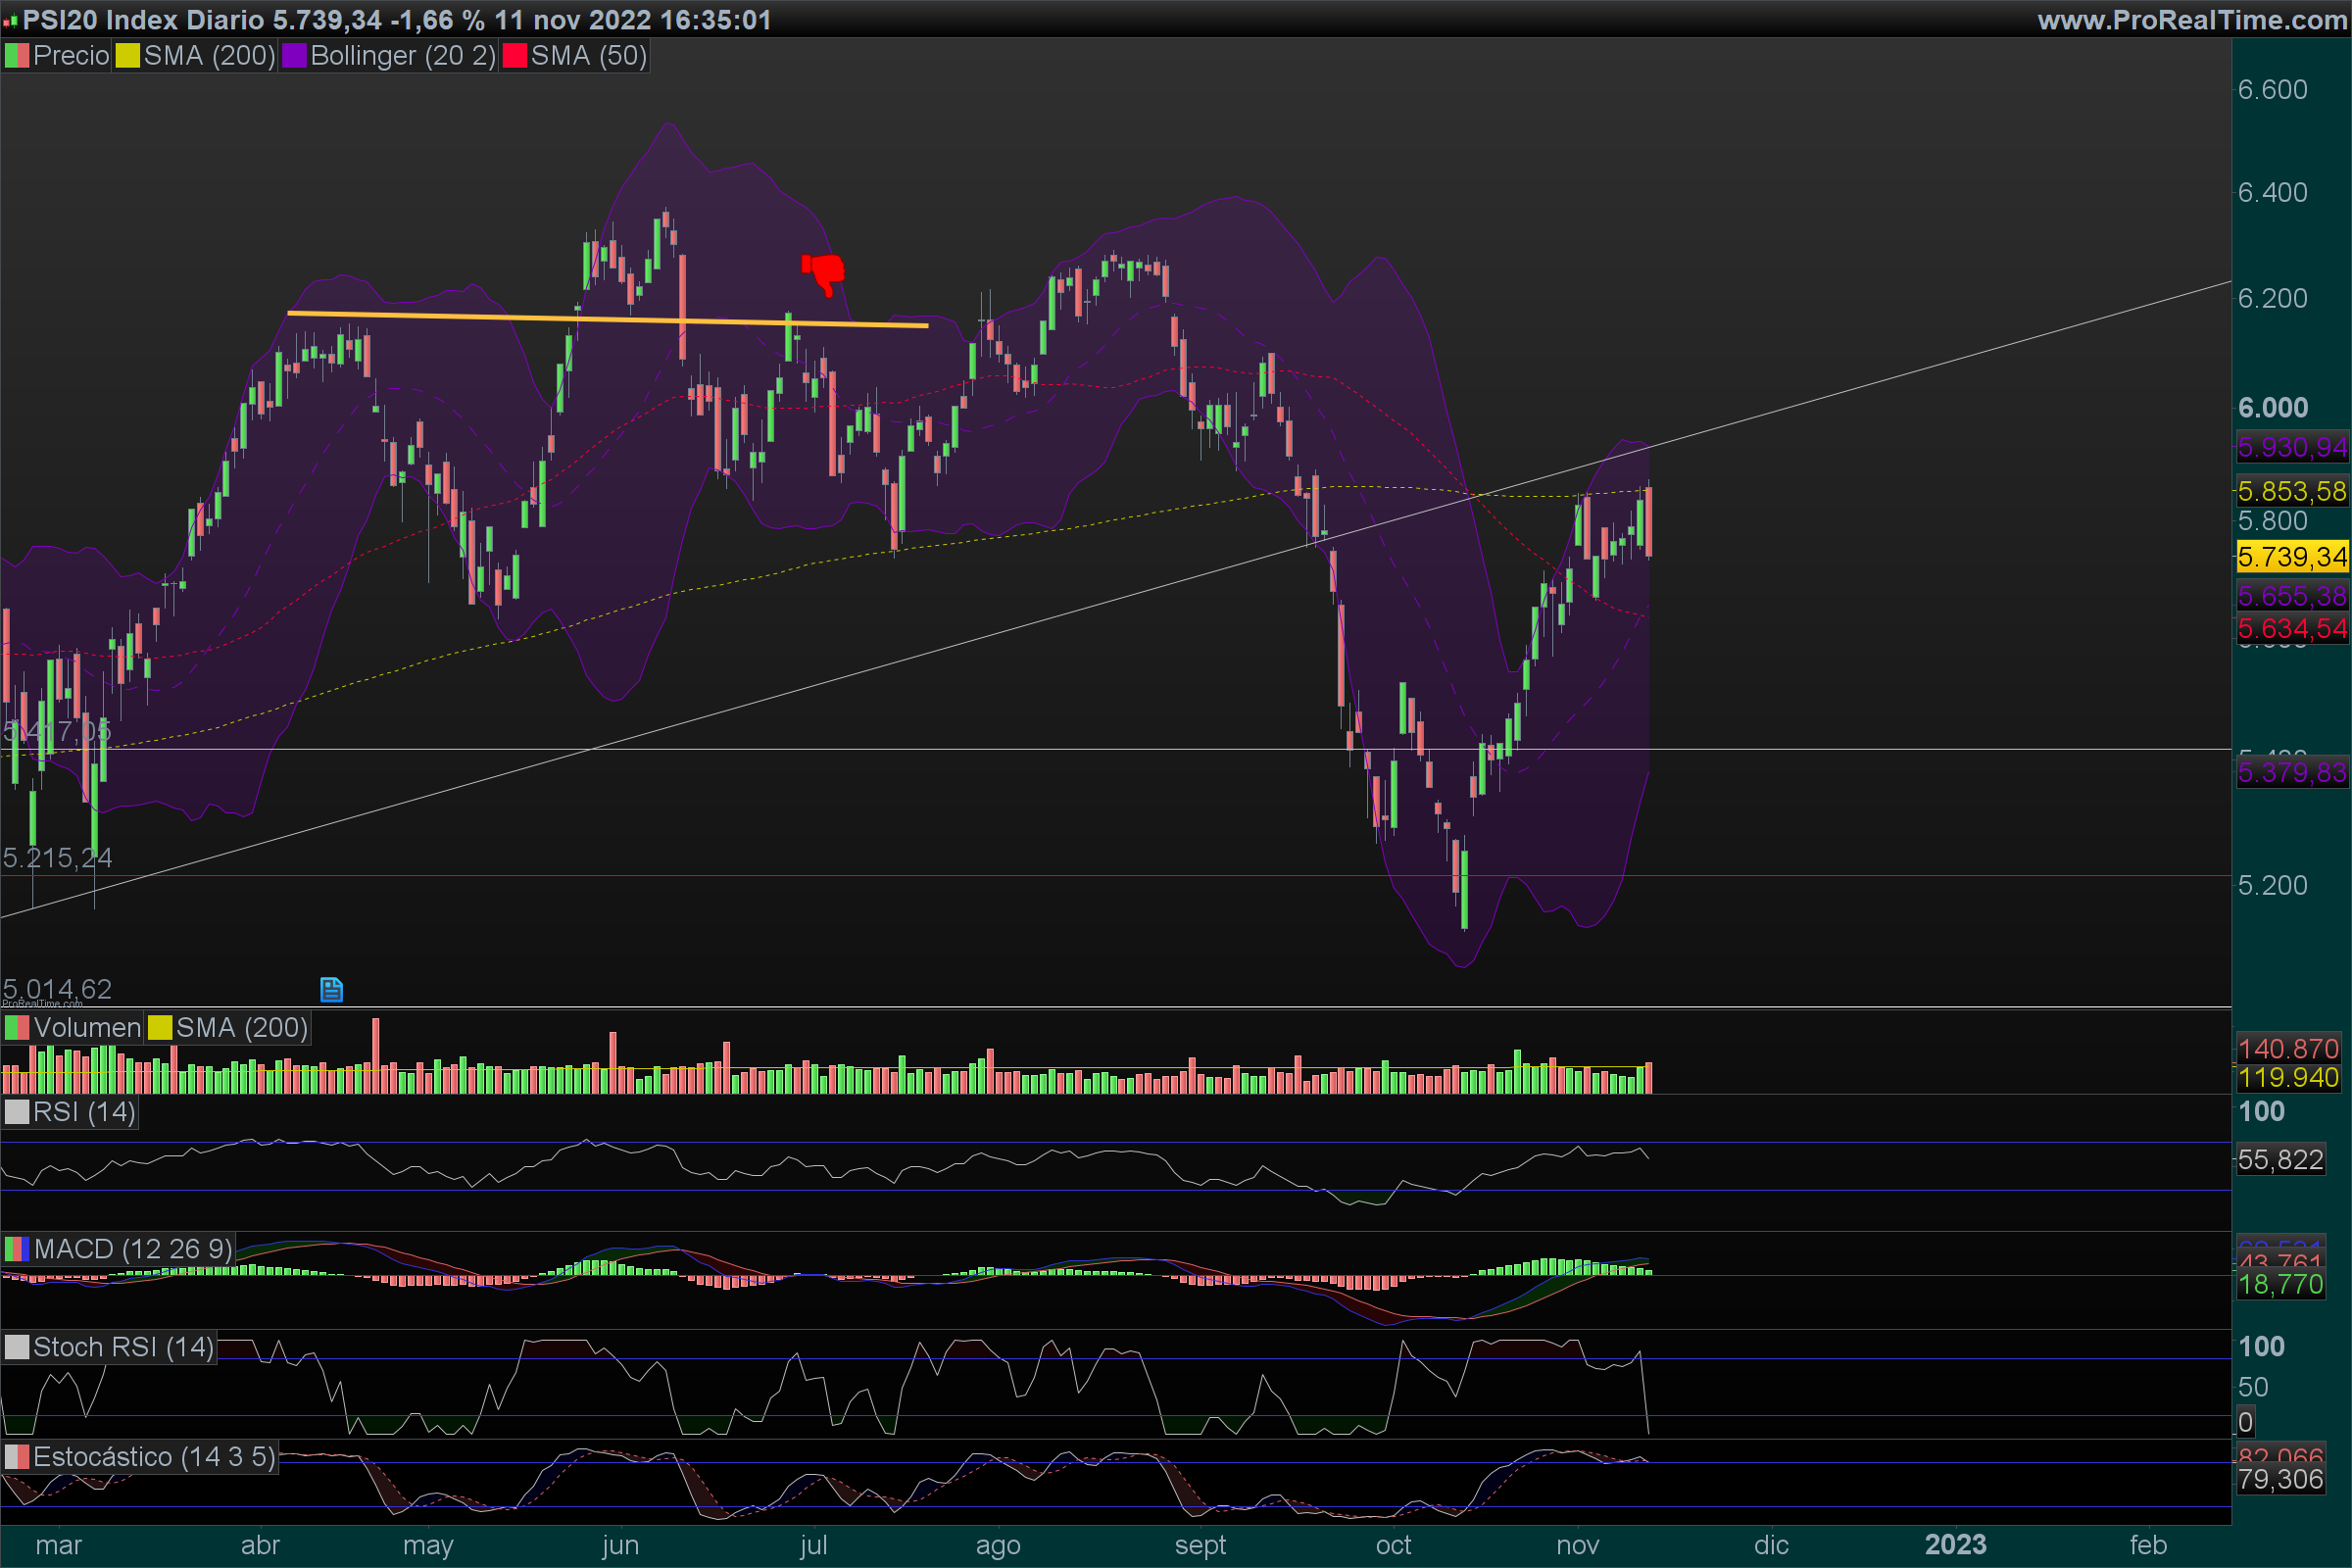Click the Volumen SMA (200) label

coord(241,1027)
